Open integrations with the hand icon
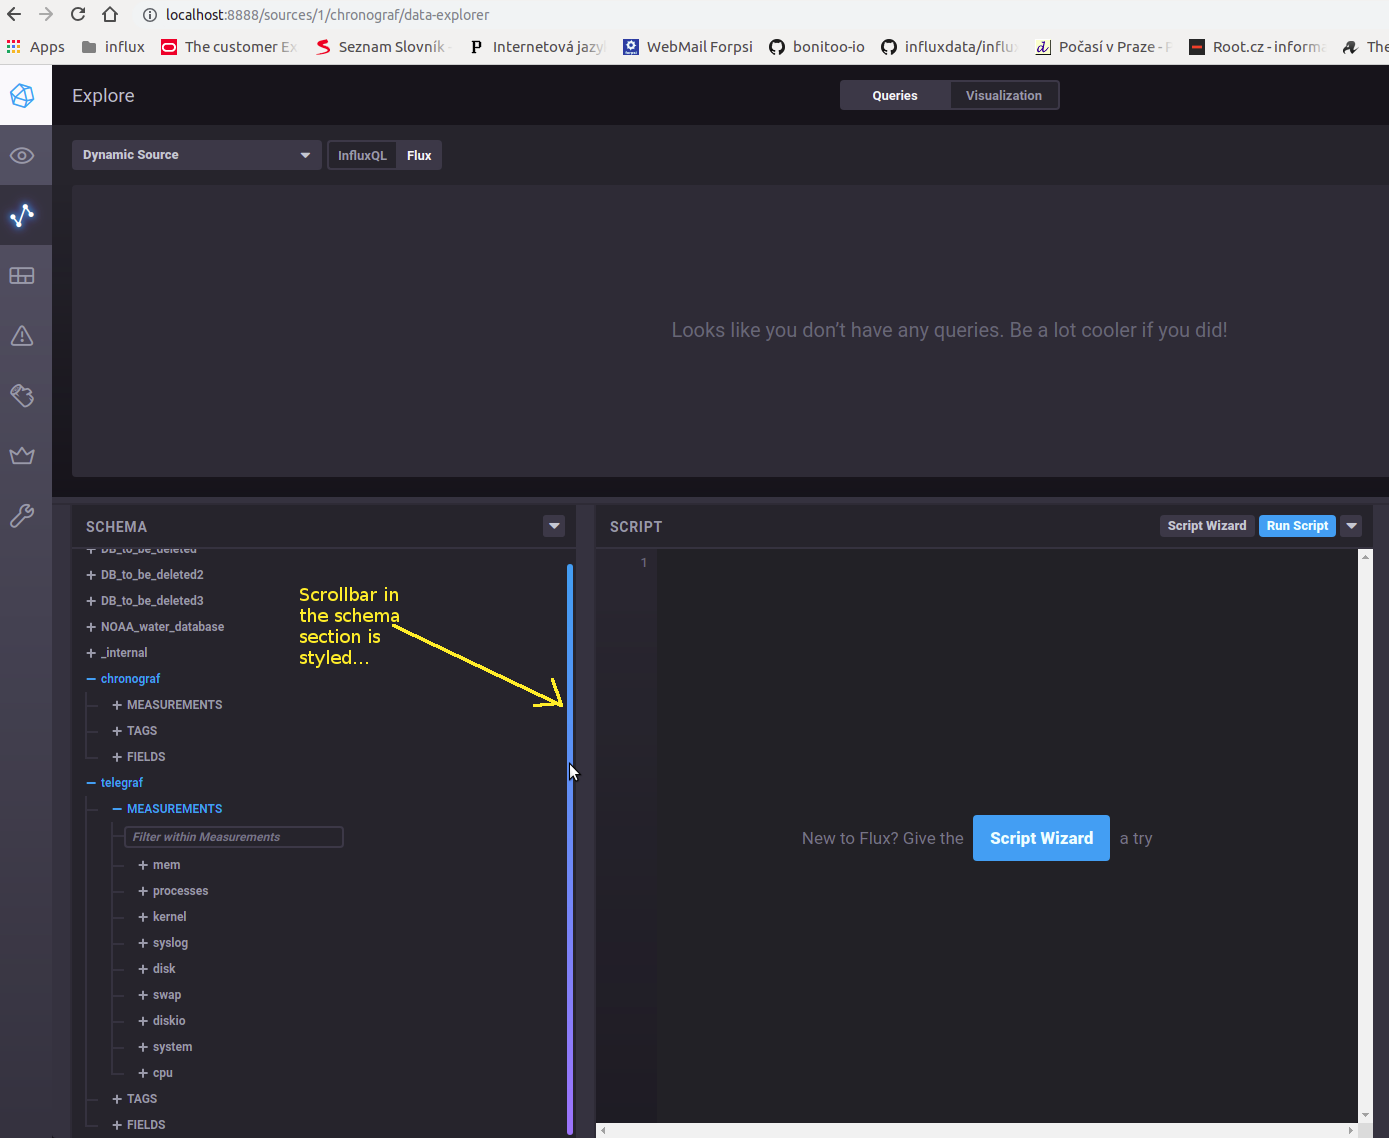The width and height of the screenshot is (1389, 1138). click(23, 396)
